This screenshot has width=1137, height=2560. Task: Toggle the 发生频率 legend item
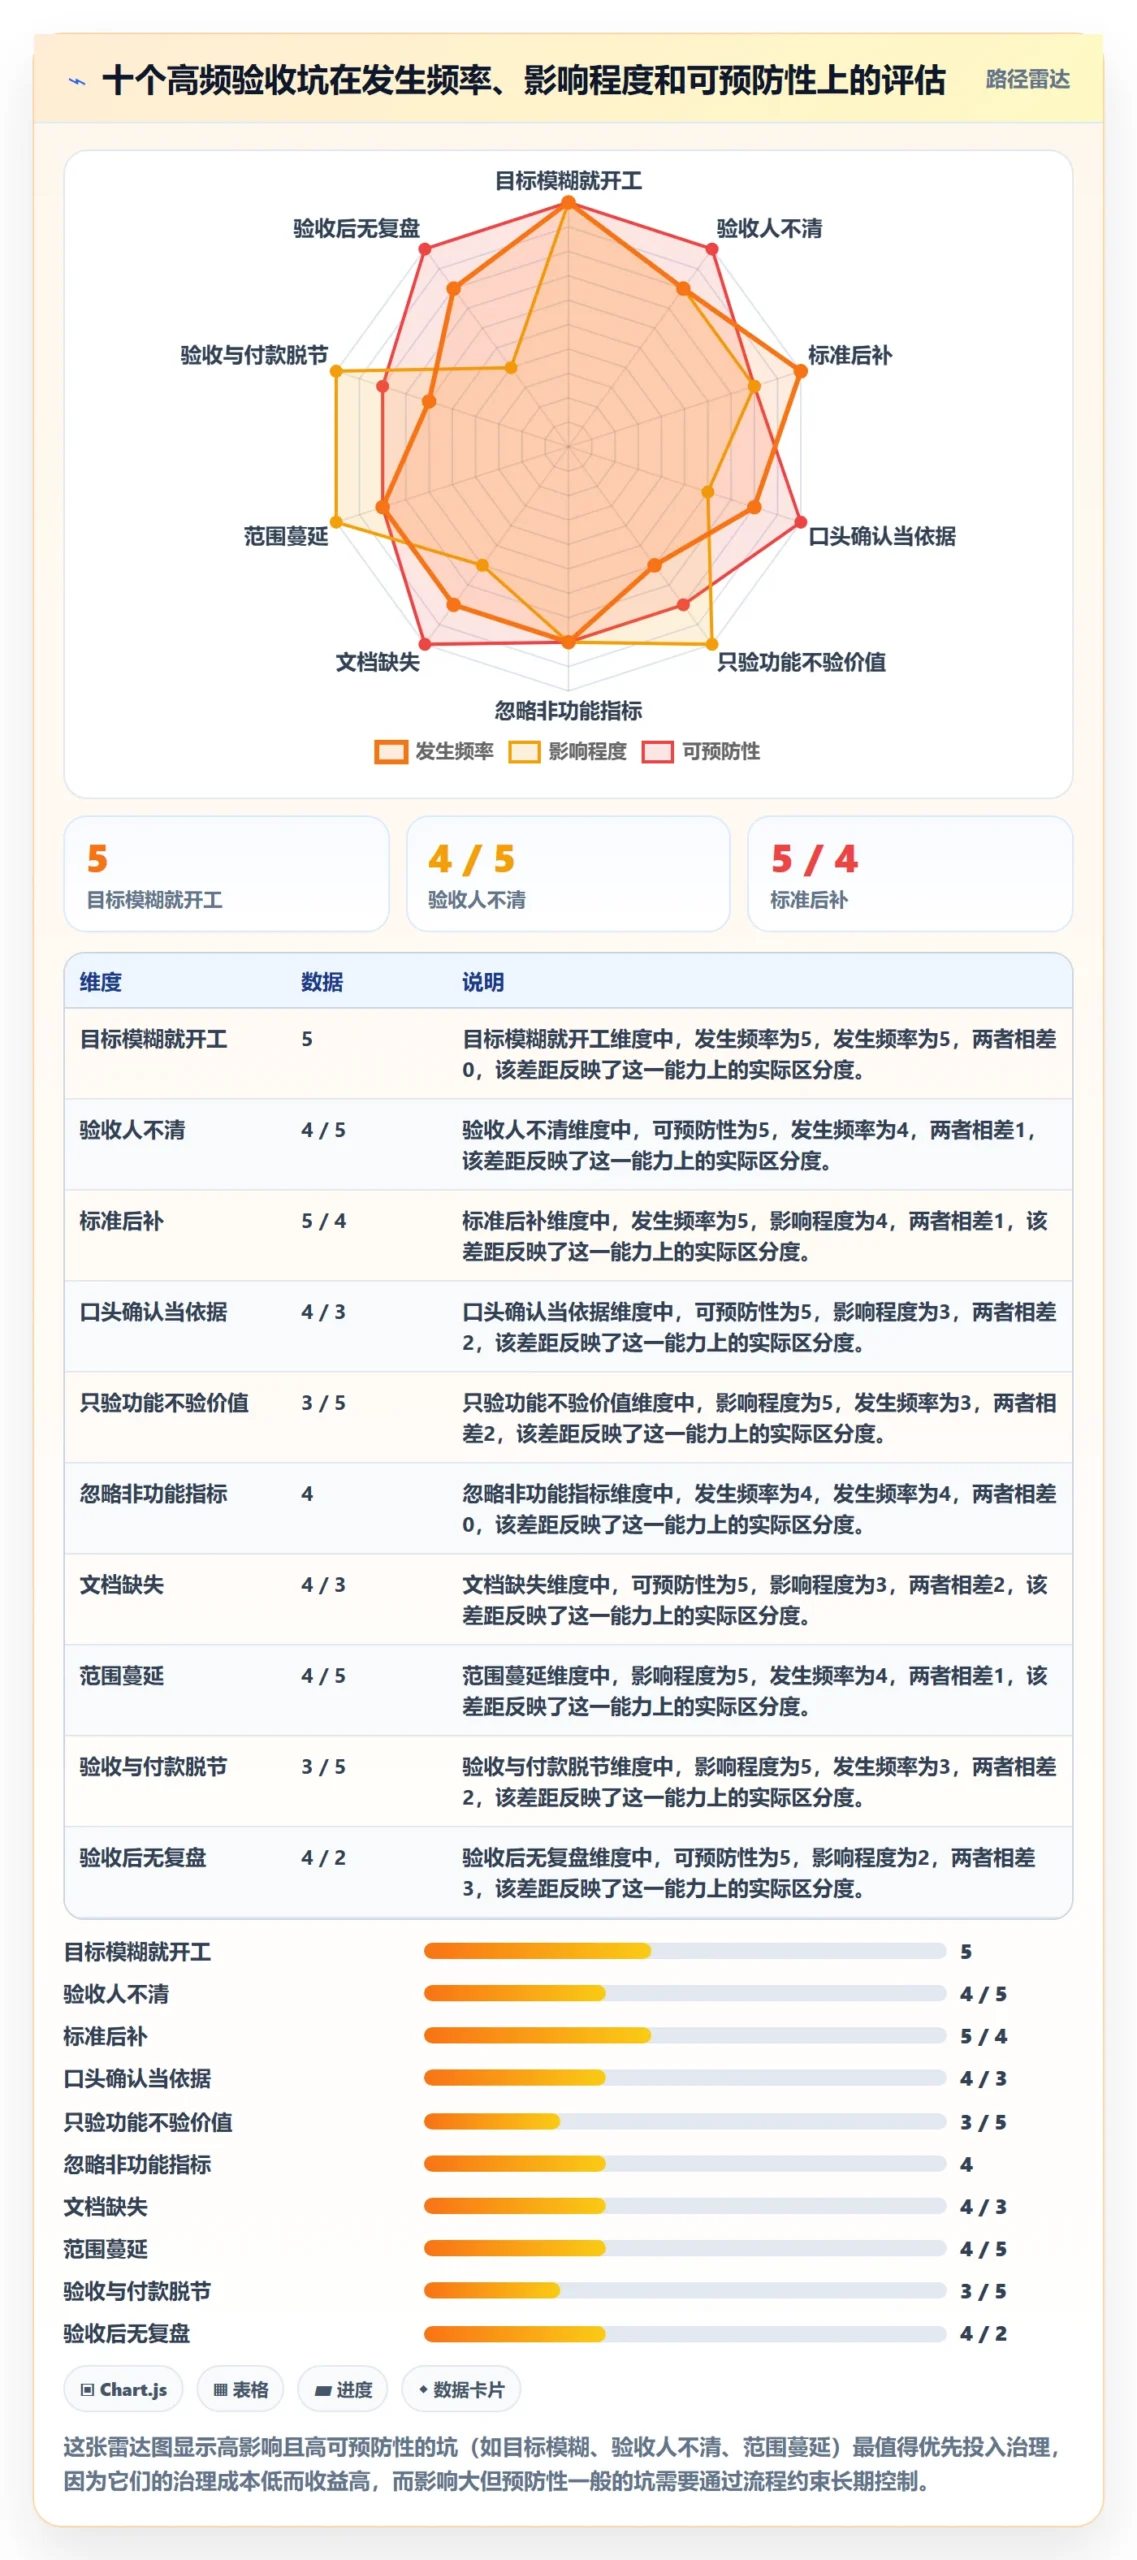434,751
